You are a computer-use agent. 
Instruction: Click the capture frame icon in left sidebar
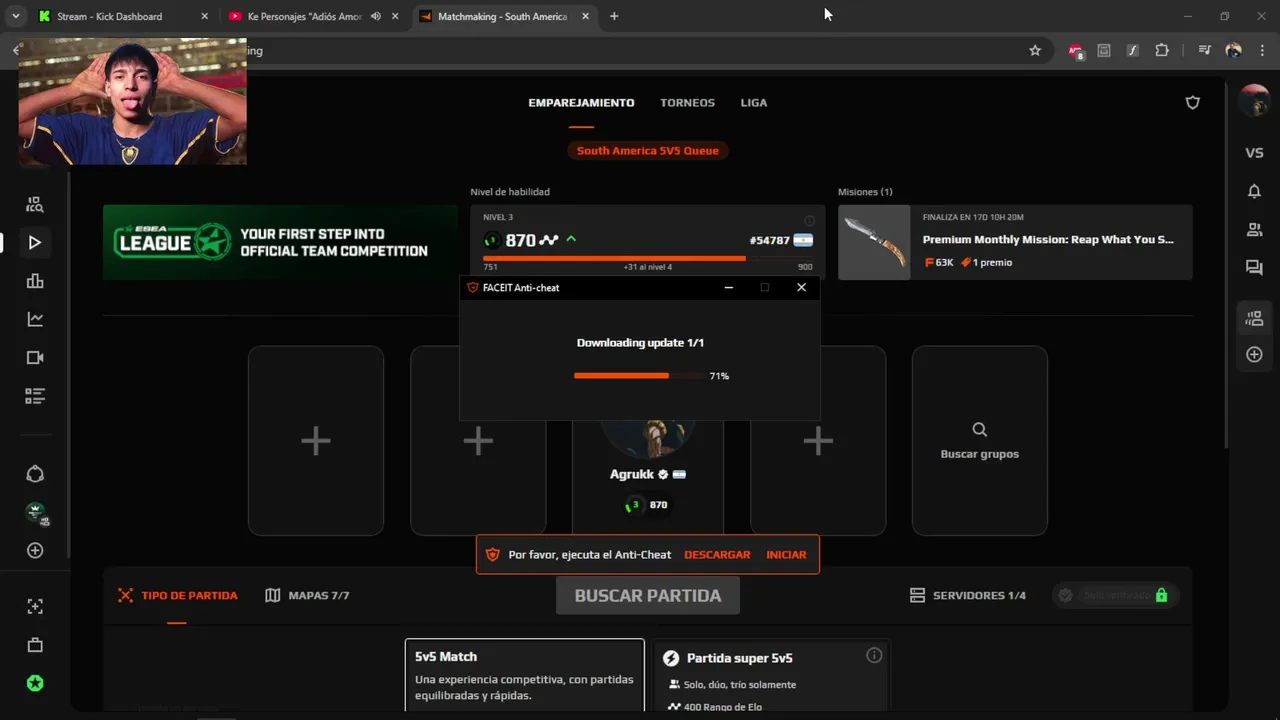[x=35, y=606]
